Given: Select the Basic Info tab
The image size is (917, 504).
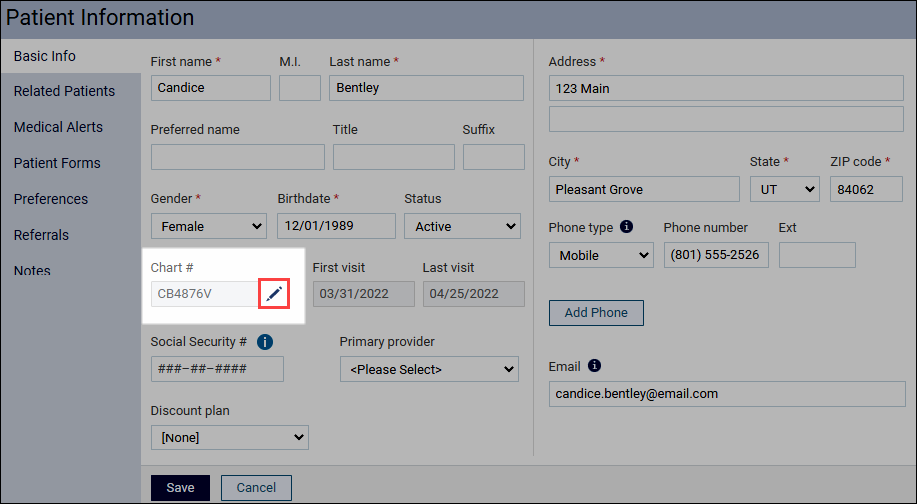Looking at the screenshot, I should [x=71, y=56].
